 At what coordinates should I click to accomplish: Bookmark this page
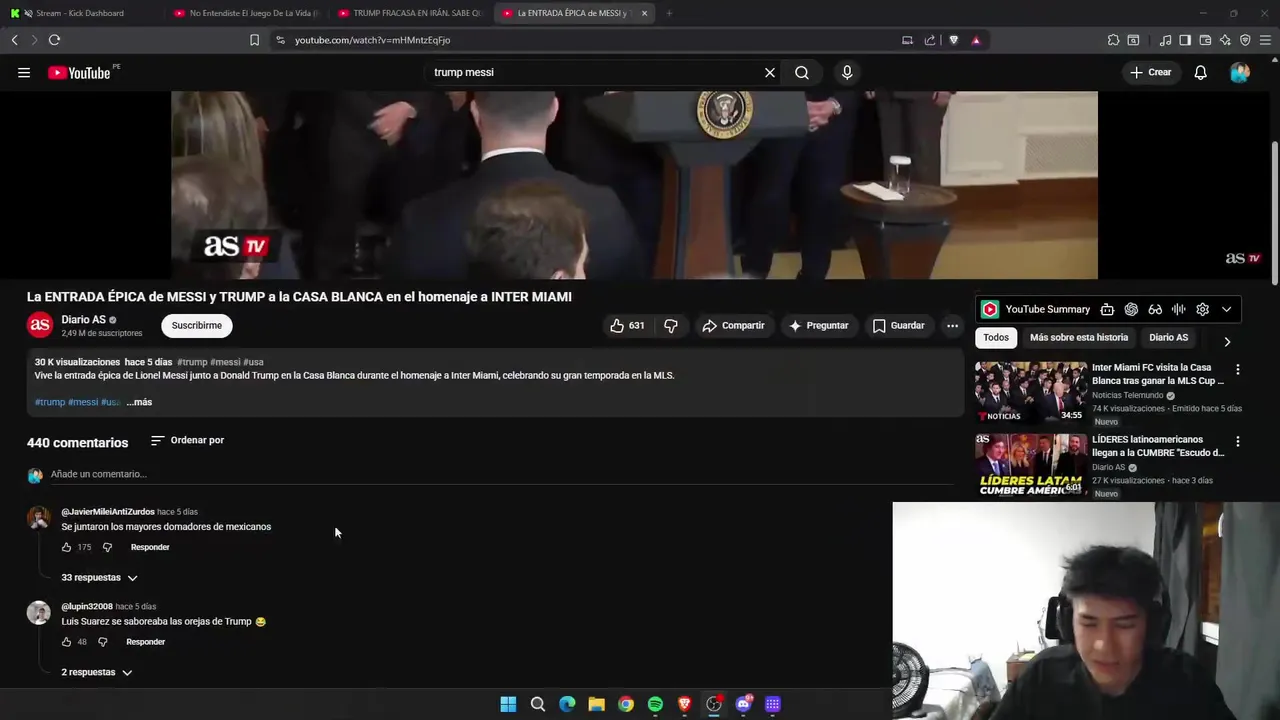click(254, 40)
